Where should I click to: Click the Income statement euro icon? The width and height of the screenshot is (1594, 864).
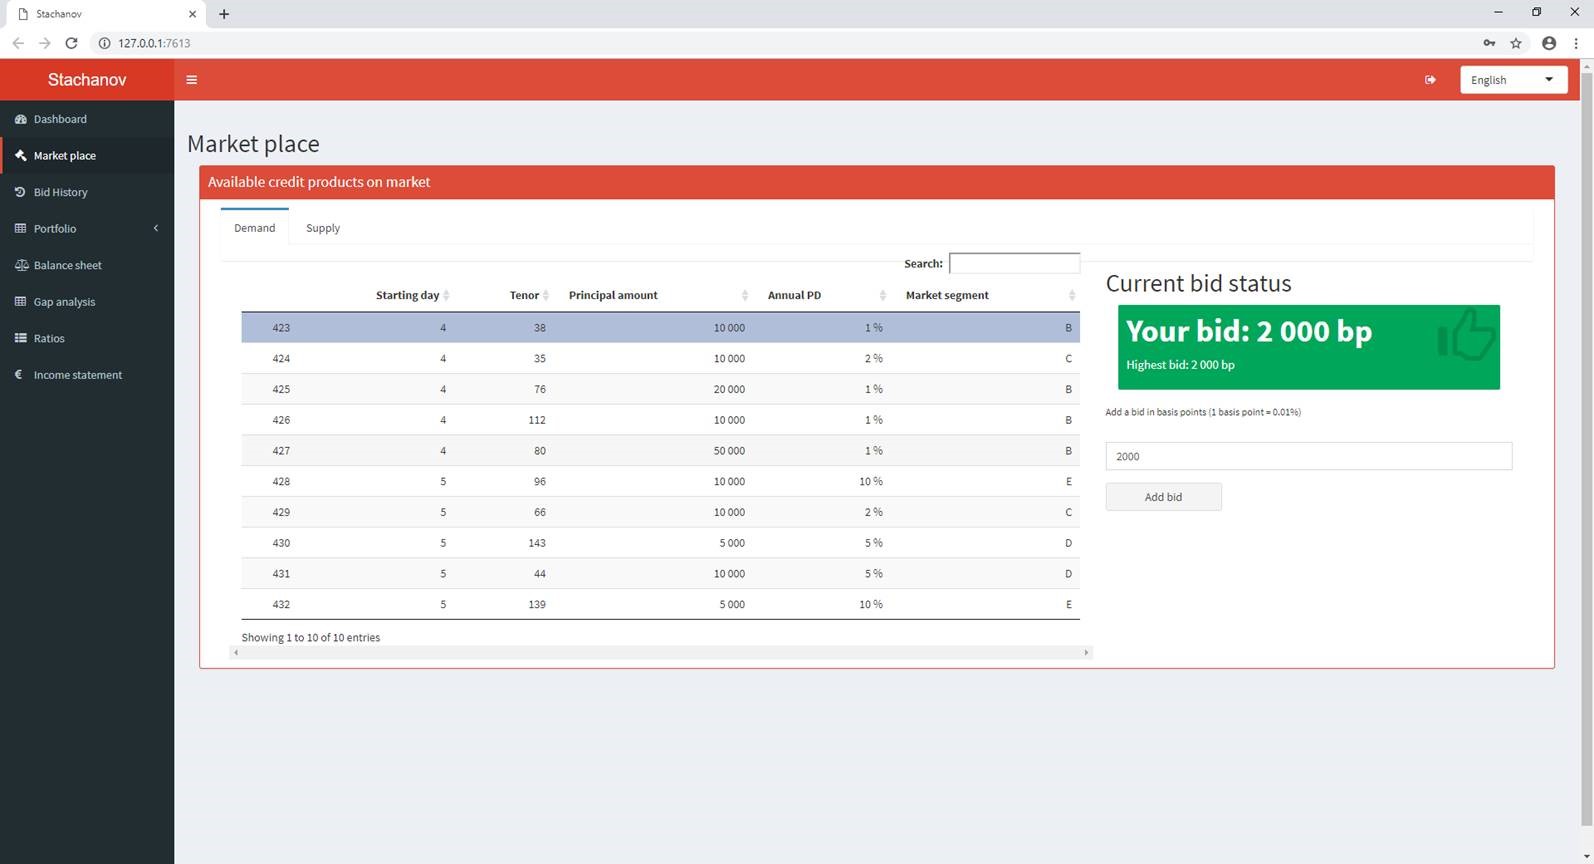pyautogui.click(x=19, y=375)
